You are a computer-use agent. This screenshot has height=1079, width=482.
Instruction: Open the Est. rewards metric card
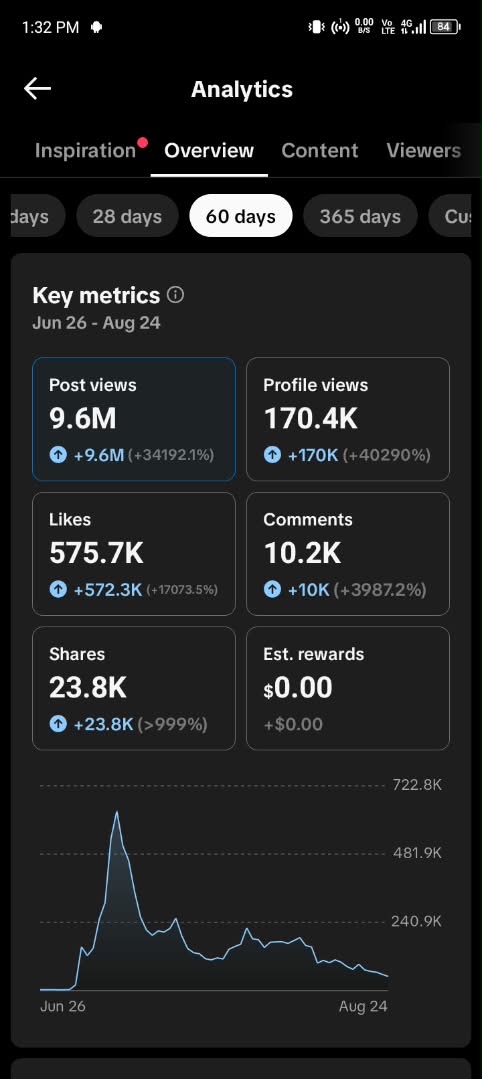(348, 688)
